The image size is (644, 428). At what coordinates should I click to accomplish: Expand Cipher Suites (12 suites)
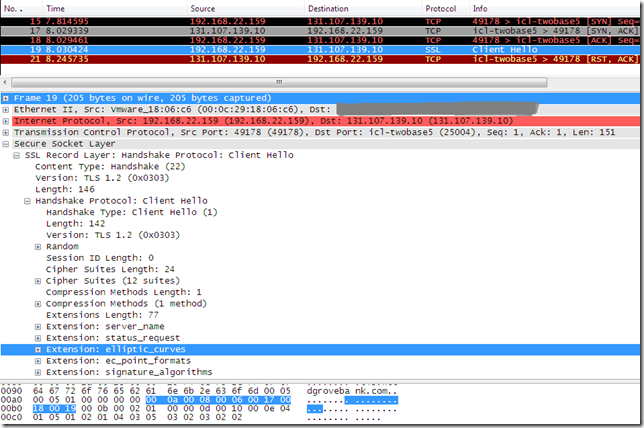pyautogui.click(x=38, y=281)
